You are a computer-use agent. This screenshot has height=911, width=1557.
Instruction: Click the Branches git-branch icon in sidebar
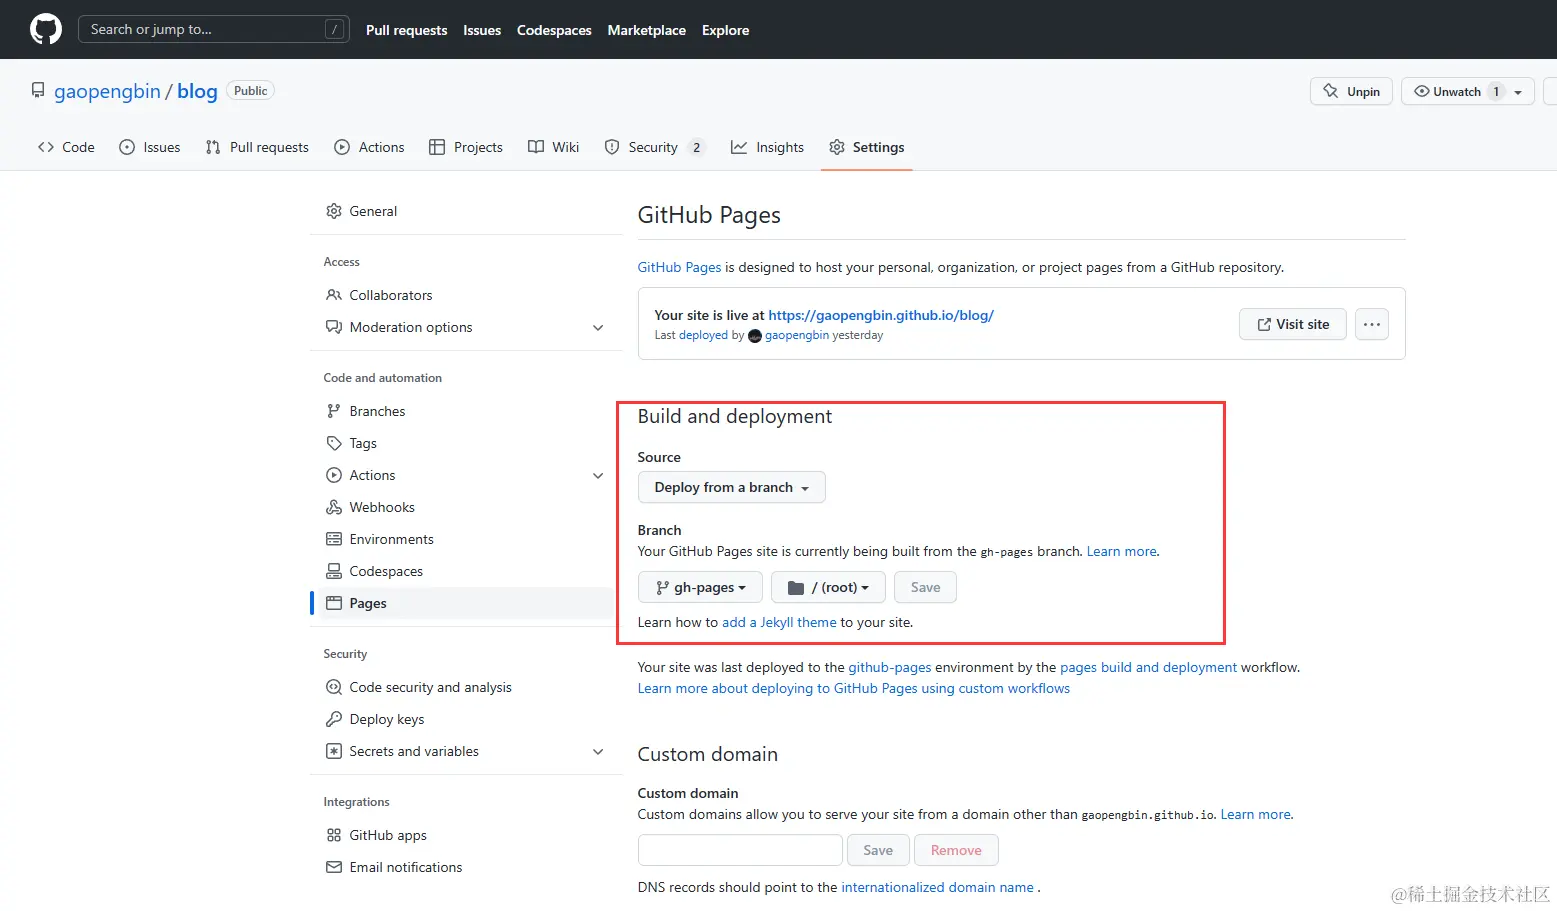click(334, 411)
